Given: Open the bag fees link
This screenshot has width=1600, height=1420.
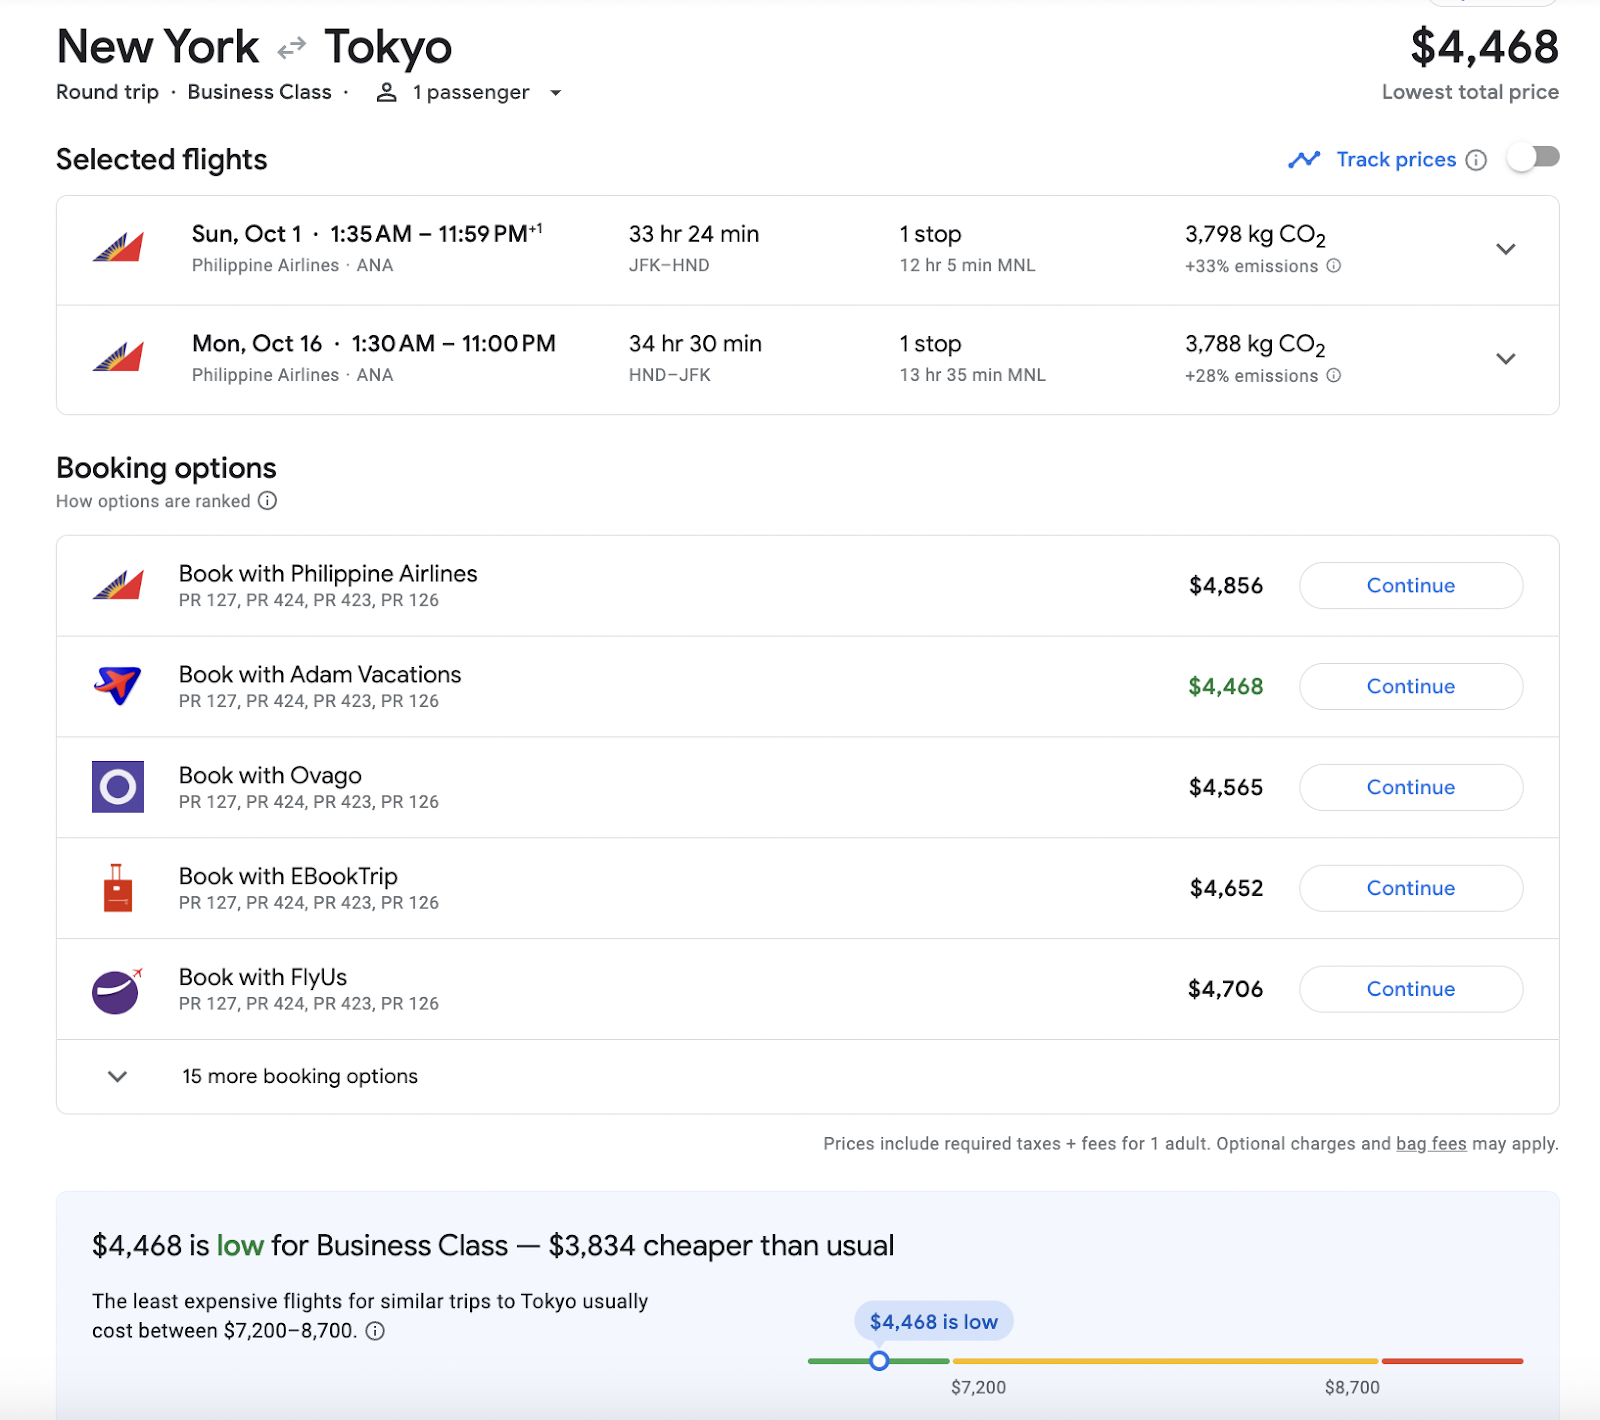Looking at the screenshot, I should [1431, 1144].
